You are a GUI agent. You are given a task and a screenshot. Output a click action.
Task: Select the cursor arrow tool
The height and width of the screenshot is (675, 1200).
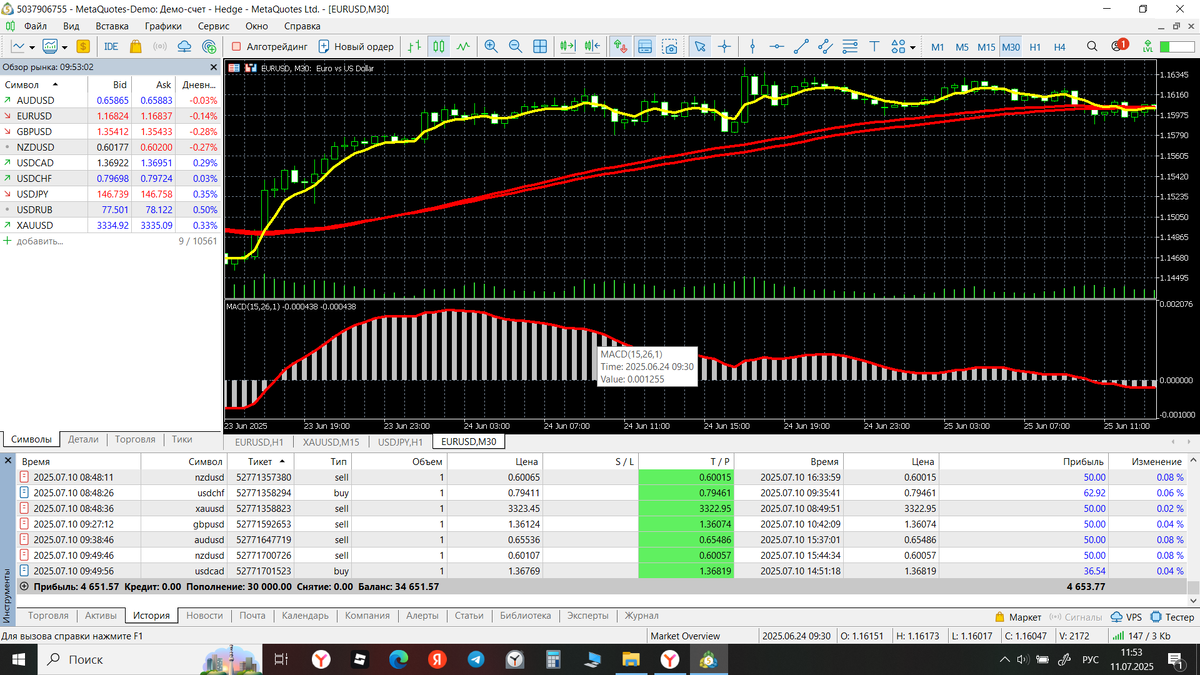pos(700,46)
